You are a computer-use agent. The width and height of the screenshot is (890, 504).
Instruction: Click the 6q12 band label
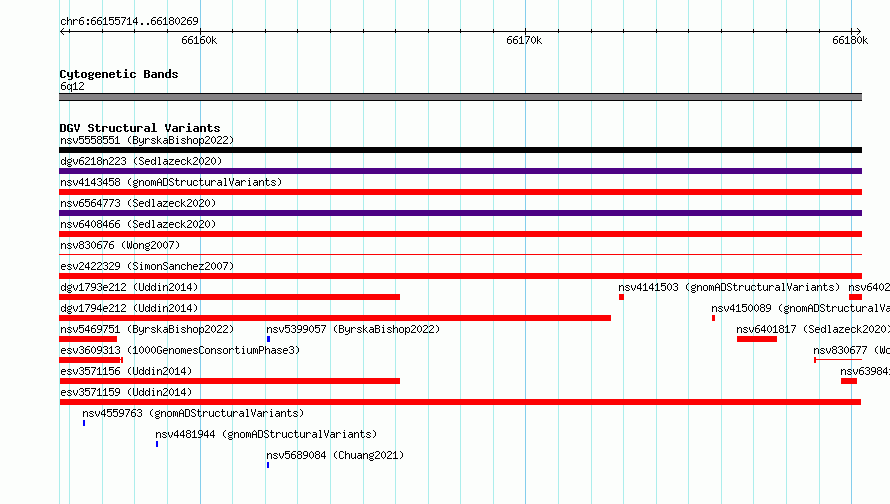pyautogui.click(x=72, y=86)
